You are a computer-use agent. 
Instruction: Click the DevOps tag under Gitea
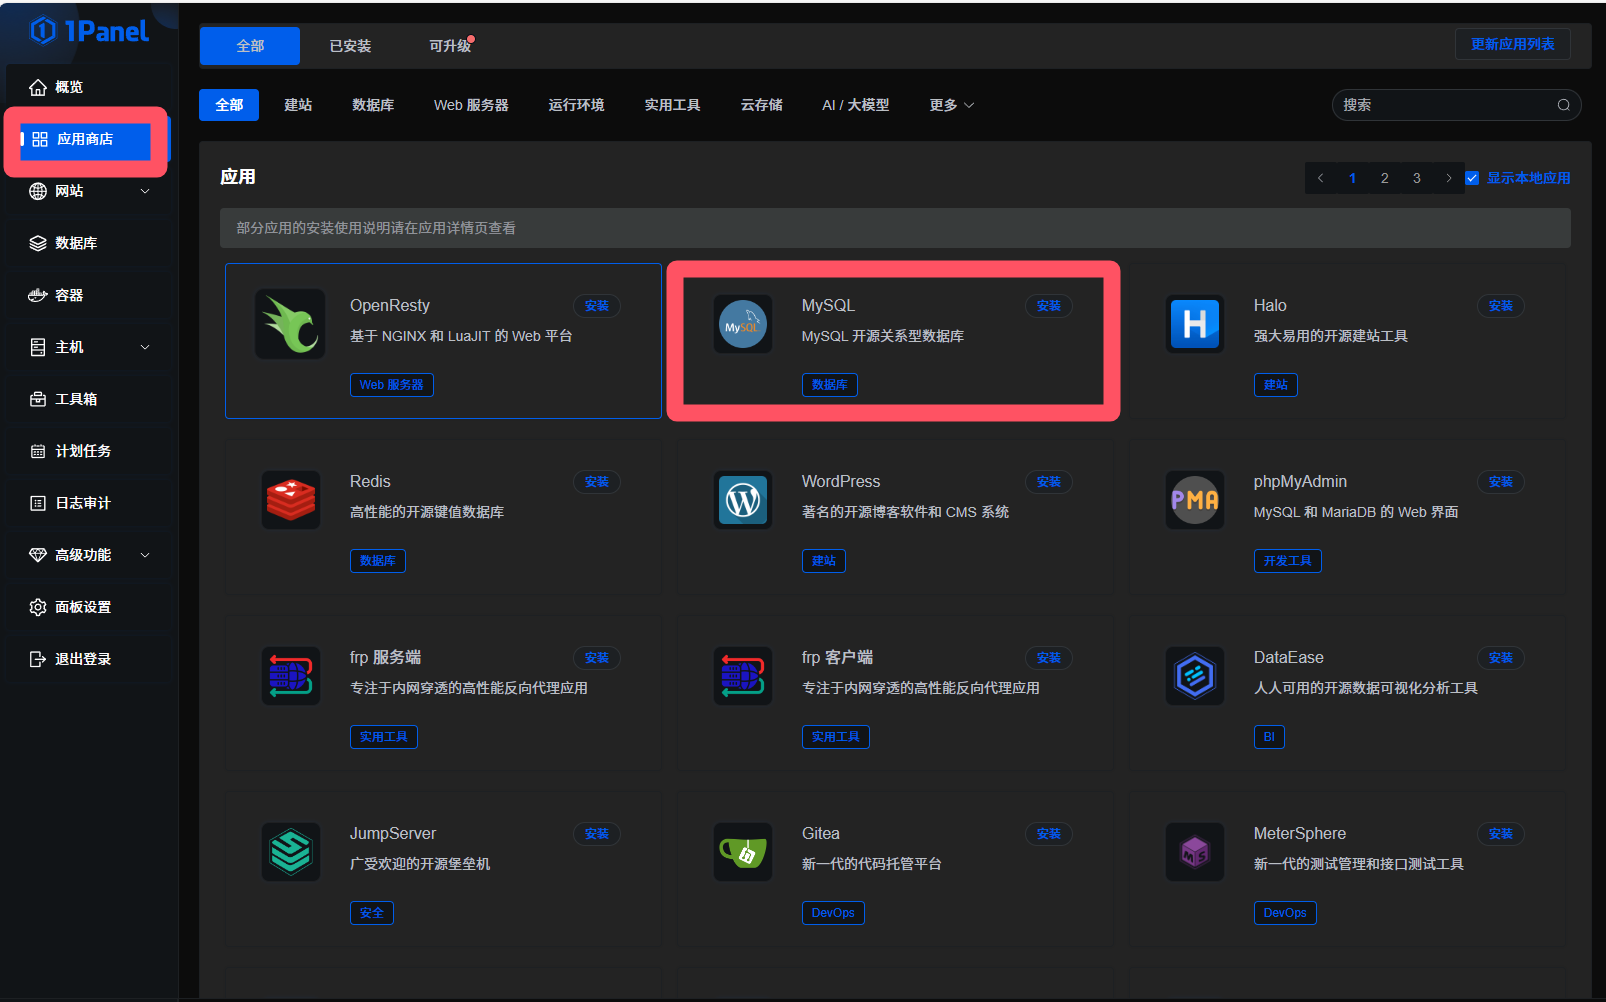(833, 913)
